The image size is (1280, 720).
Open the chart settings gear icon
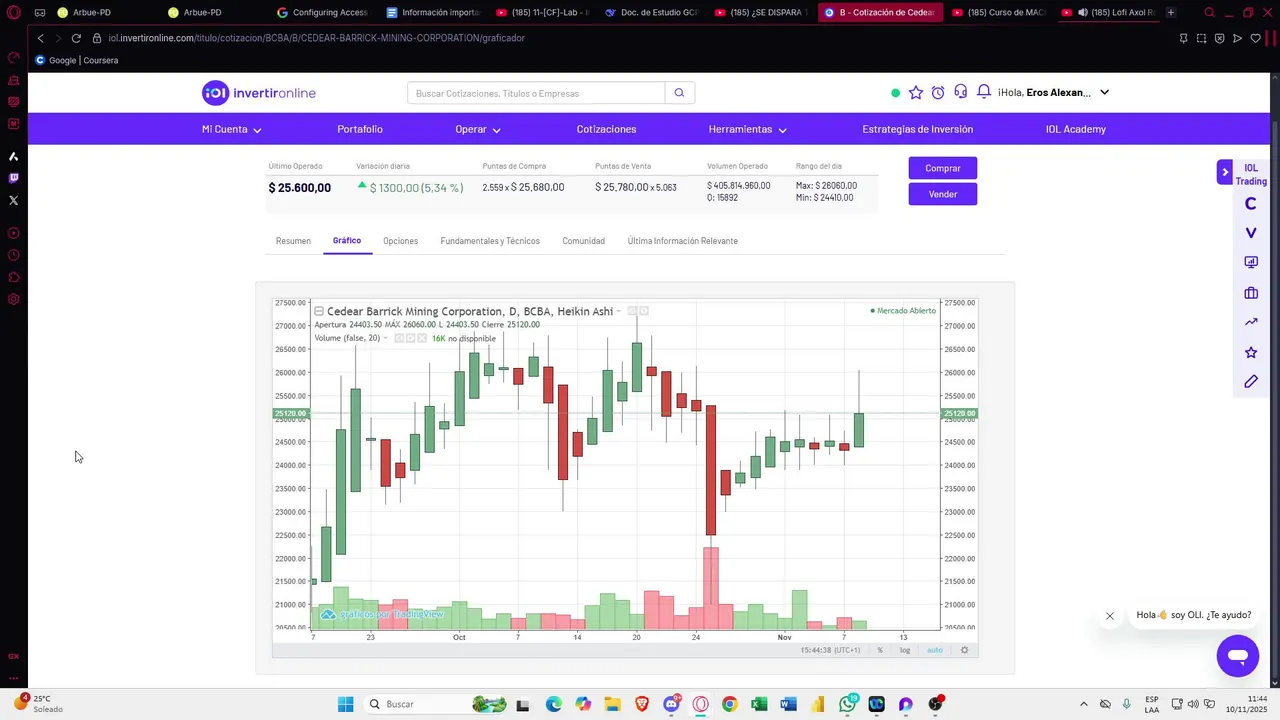[965, 650]
